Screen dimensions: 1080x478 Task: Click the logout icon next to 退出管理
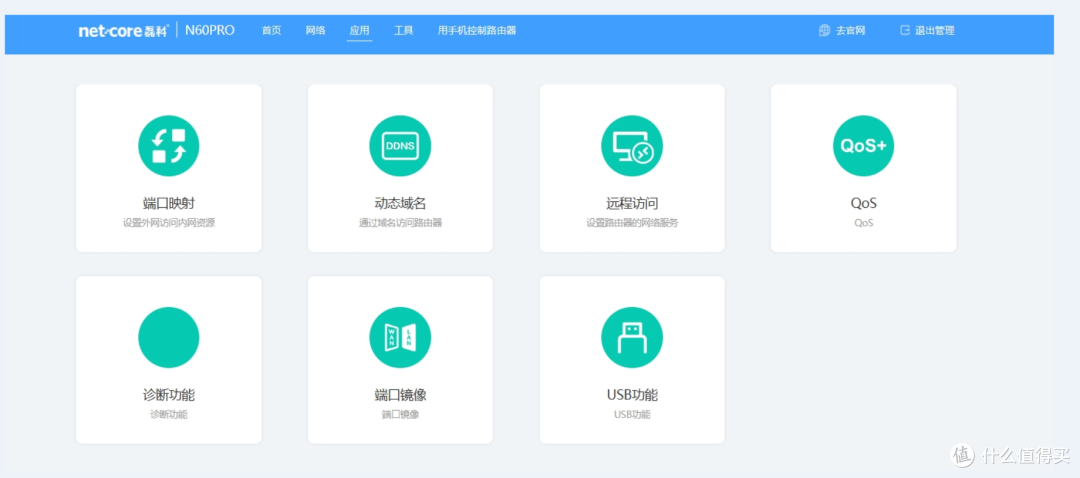pyautogui.click(x=905, y=30)
